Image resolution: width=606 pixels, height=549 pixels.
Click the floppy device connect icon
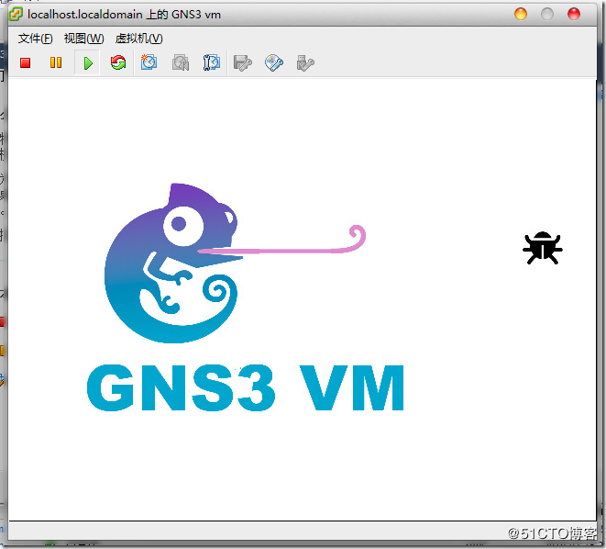tap(242, 63)
